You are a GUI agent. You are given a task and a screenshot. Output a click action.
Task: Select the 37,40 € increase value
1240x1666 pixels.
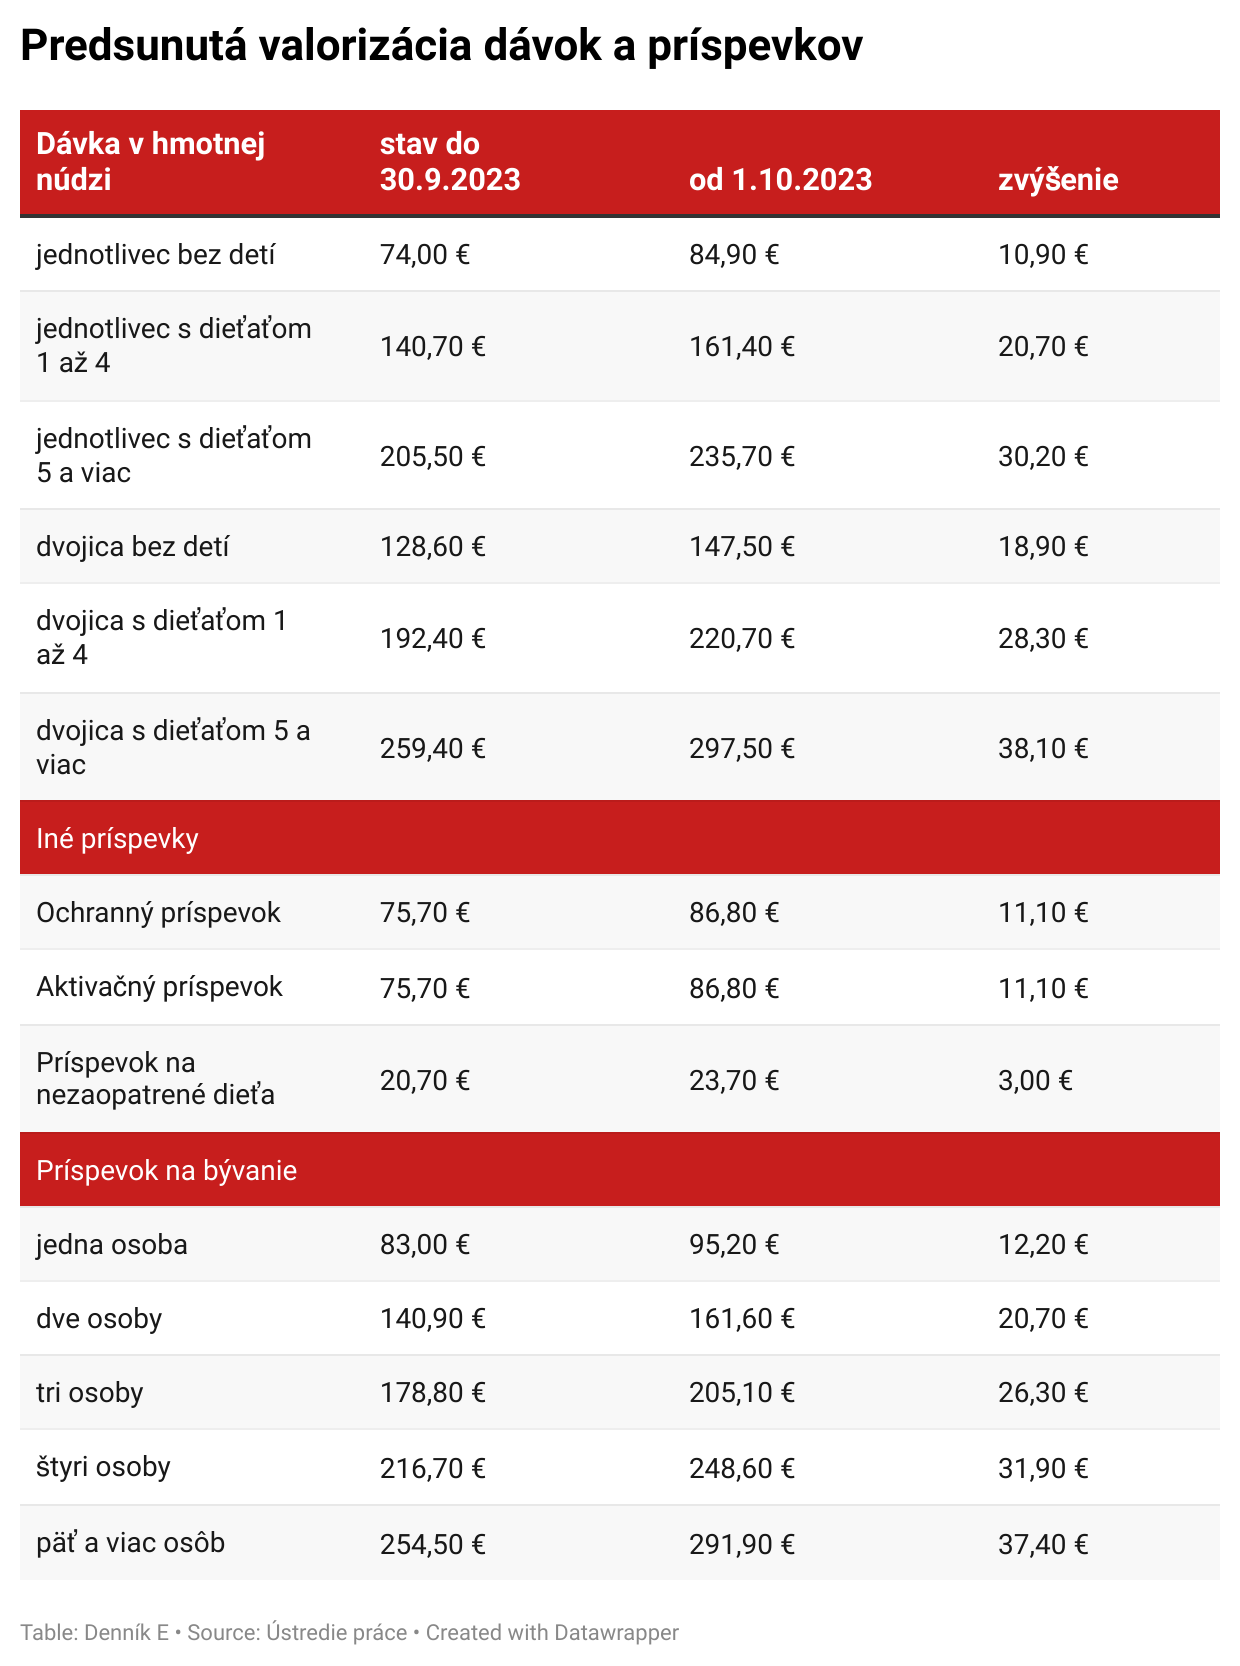tap(1043, 1545)
